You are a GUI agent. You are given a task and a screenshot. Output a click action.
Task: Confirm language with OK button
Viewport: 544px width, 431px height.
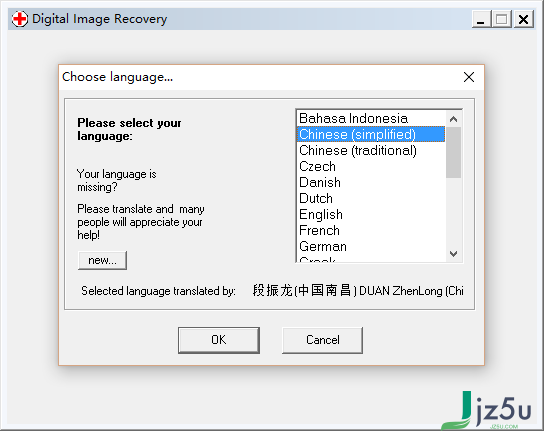pyautogui.click(x=219, y=340)
